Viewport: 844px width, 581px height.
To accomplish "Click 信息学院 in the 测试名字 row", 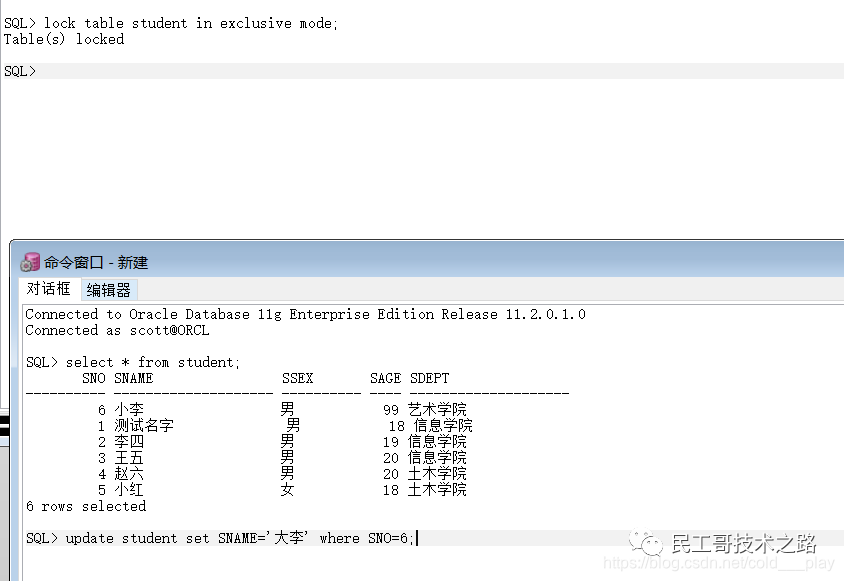I will 443,425.
